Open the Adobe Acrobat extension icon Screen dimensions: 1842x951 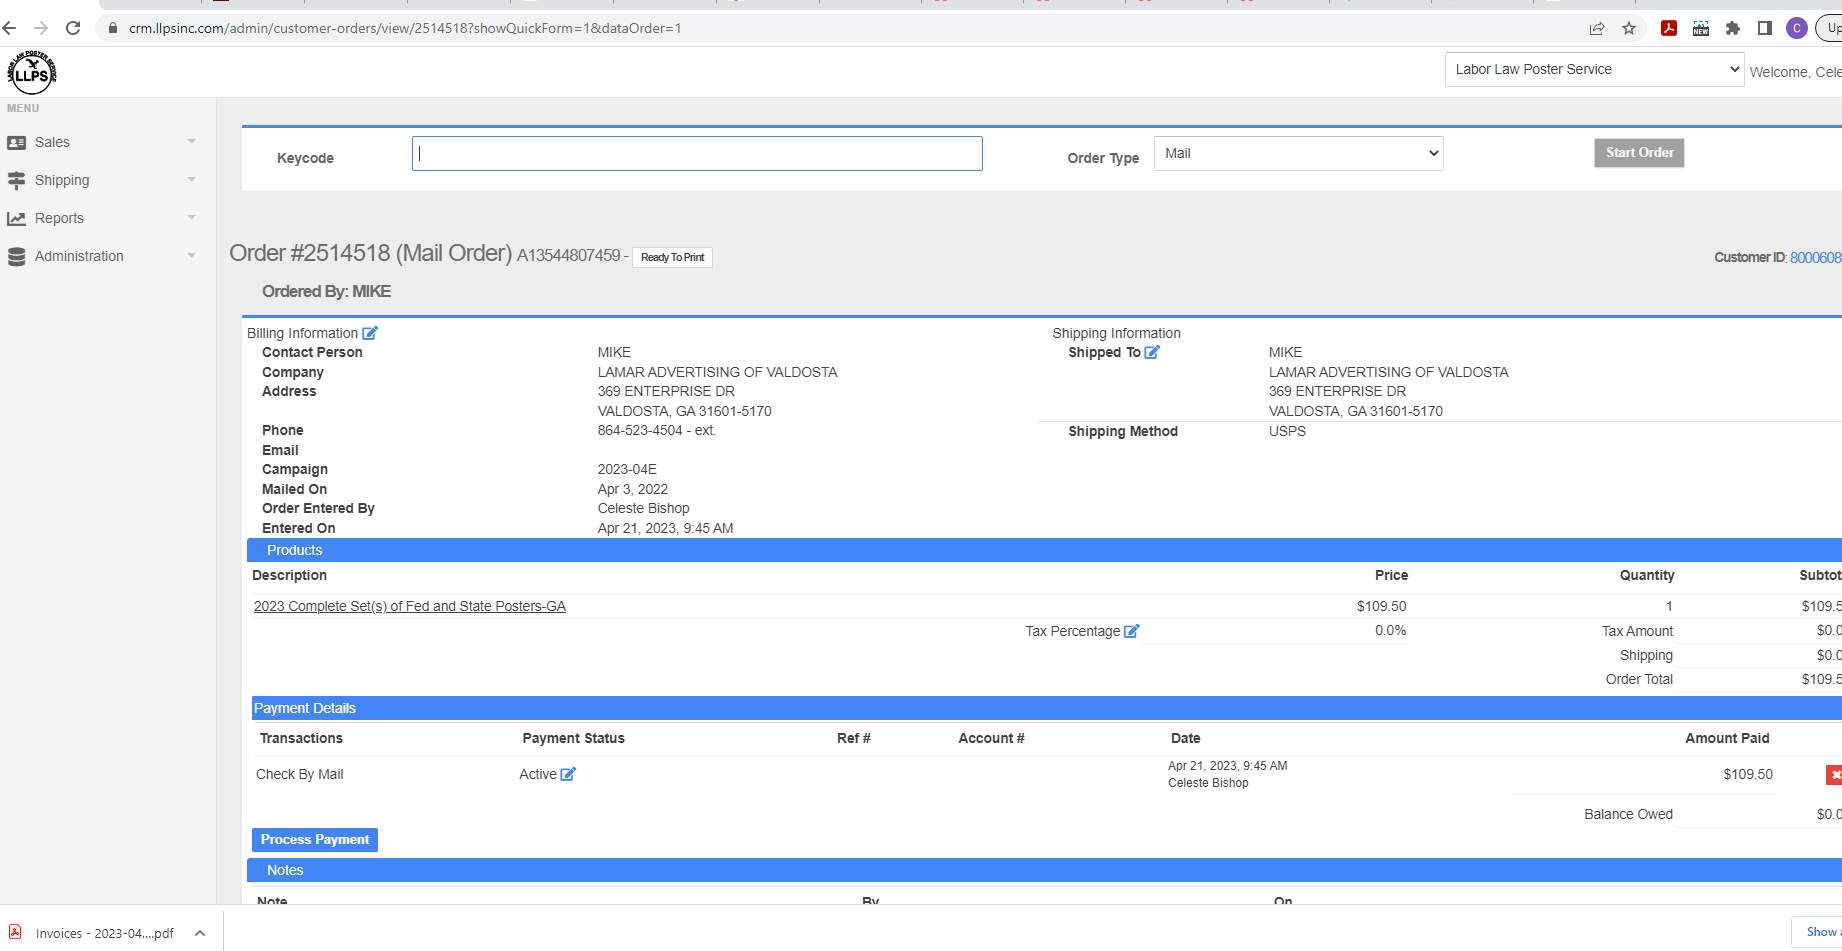coord(1669,28)
